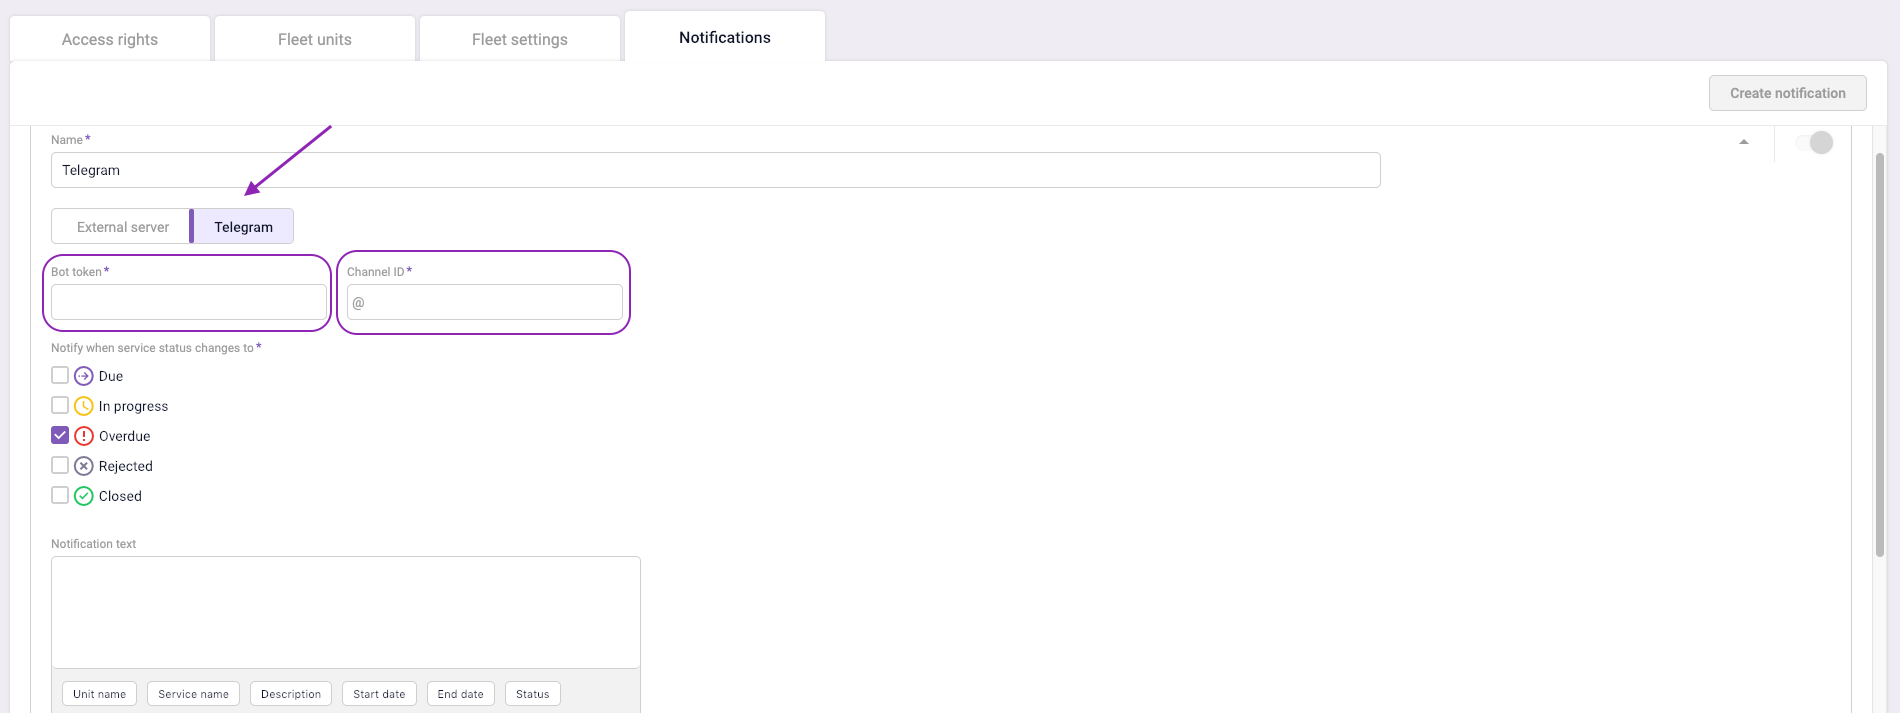
Task: Insert the Start date tag
Action: tap(379, 694)
